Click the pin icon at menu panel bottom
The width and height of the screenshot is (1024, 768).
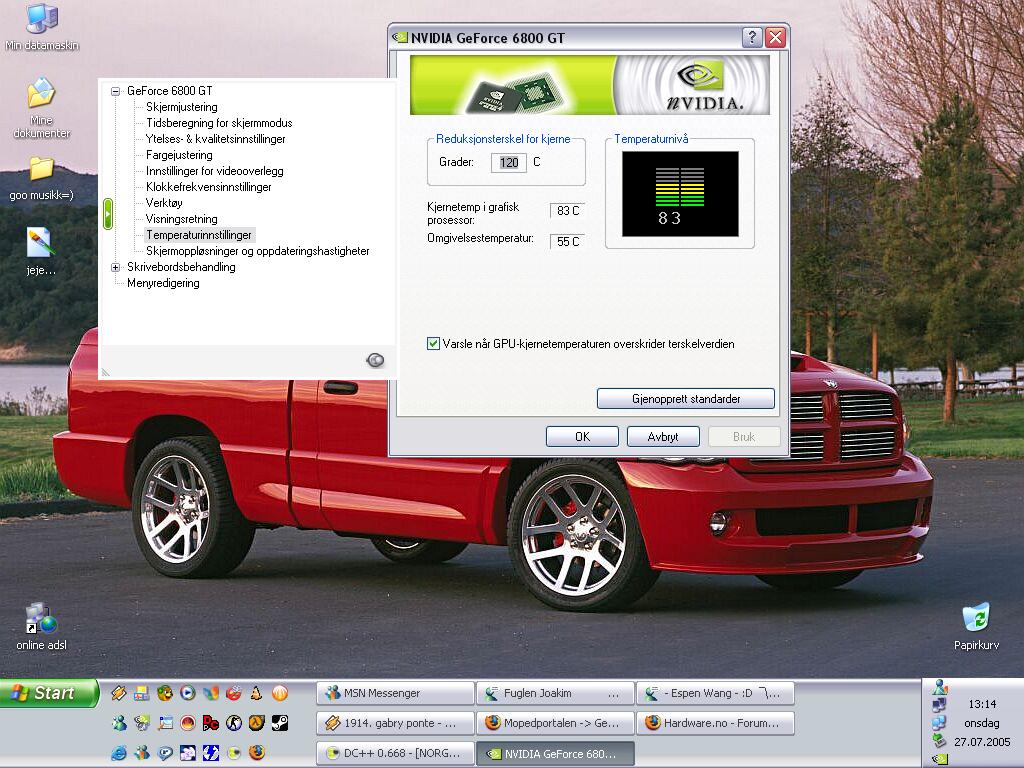pyautogui.click(x=375, y=360)
